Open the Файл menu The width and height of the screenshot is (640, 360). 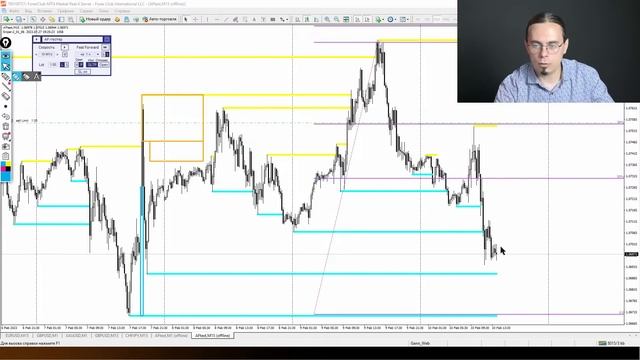(x=14, y=11)
